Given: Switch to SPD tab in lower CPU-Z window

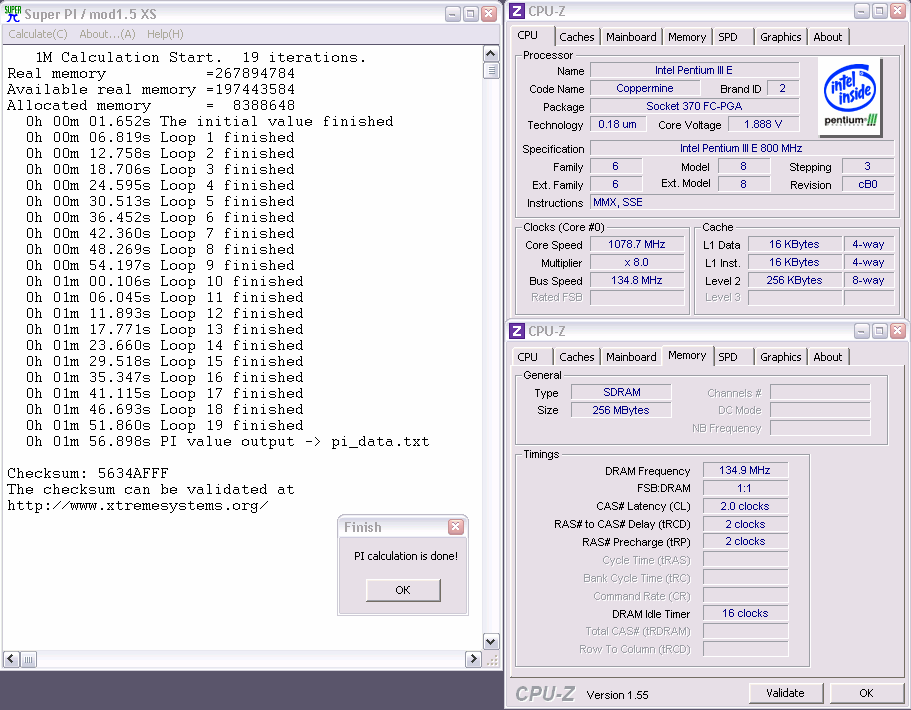Looking at the screenshot, I should coord(728,357).
